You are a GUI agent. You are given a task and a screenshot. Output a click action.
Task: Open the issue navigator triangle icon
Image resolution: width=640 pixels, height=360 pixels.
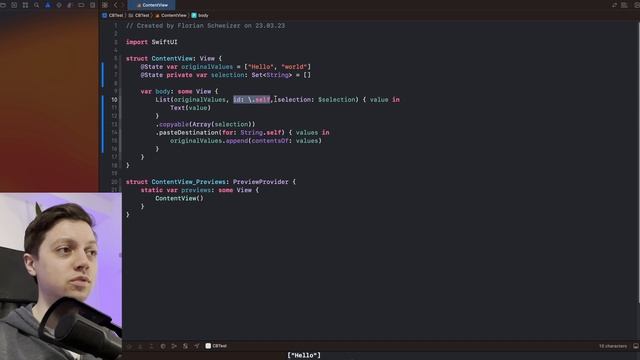coord(48,5)
